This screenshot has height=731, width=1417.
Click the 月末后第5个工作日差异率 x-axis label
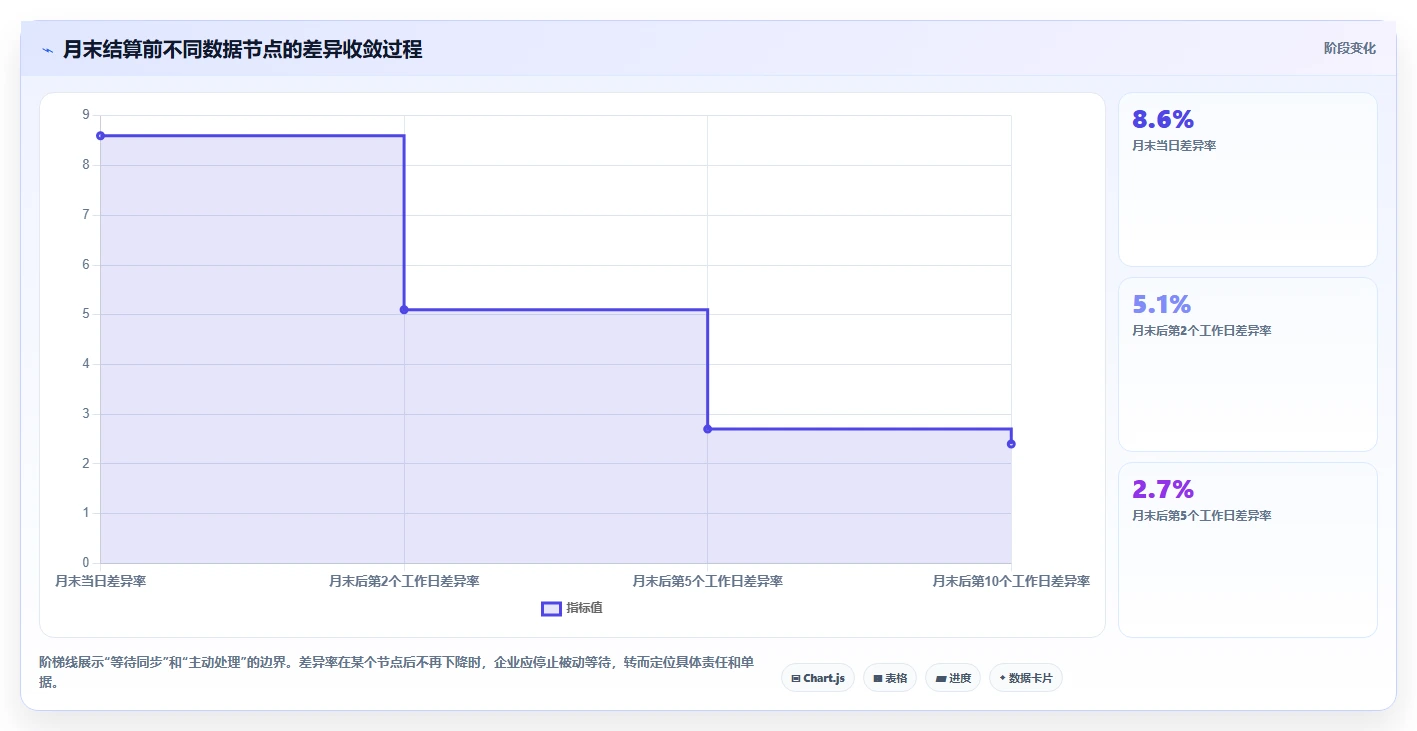click(707, 581)
